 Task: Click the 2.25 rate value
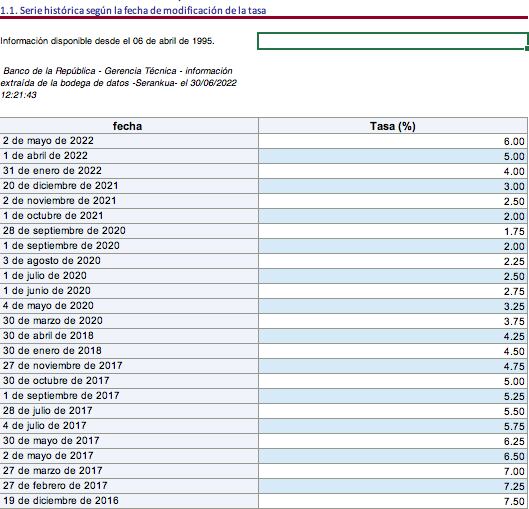(514, 262)
